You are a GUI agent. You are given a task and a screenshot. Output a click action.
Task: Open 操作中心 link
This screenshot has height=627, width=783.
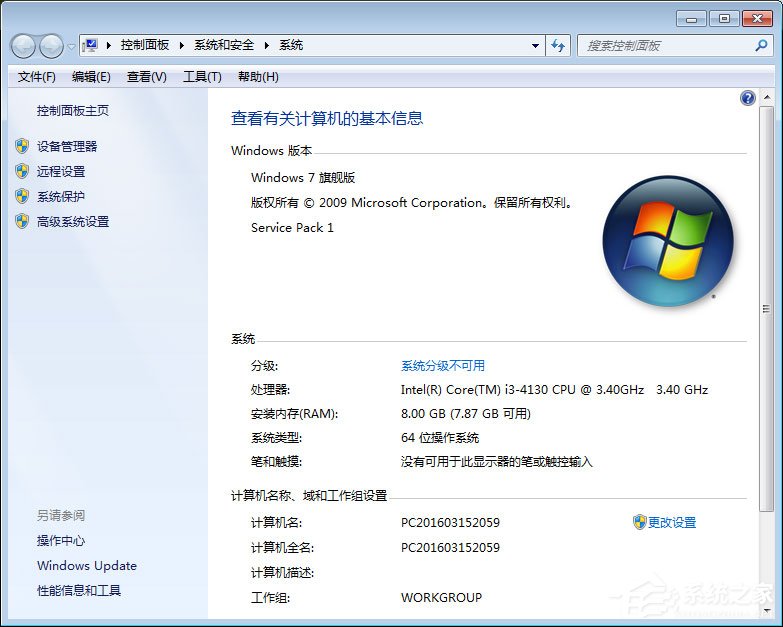click(61, 541)
